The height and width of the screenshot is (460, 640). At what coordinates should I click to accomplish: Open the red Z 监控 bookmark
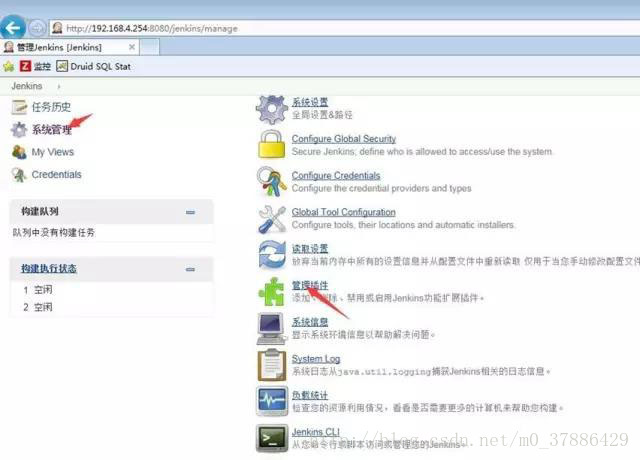point(36,66)
